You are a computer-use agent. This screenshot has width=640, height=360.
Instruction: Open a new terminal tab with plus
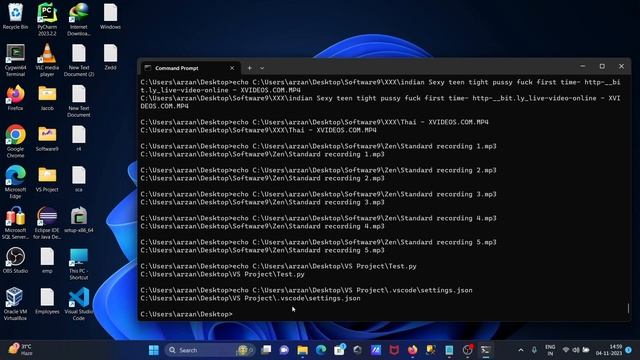coord(249,68)
